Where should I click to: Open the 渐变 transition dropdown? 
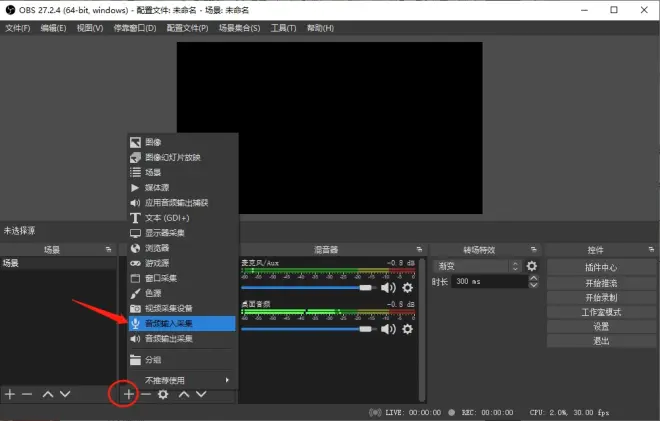click(477, 266)
